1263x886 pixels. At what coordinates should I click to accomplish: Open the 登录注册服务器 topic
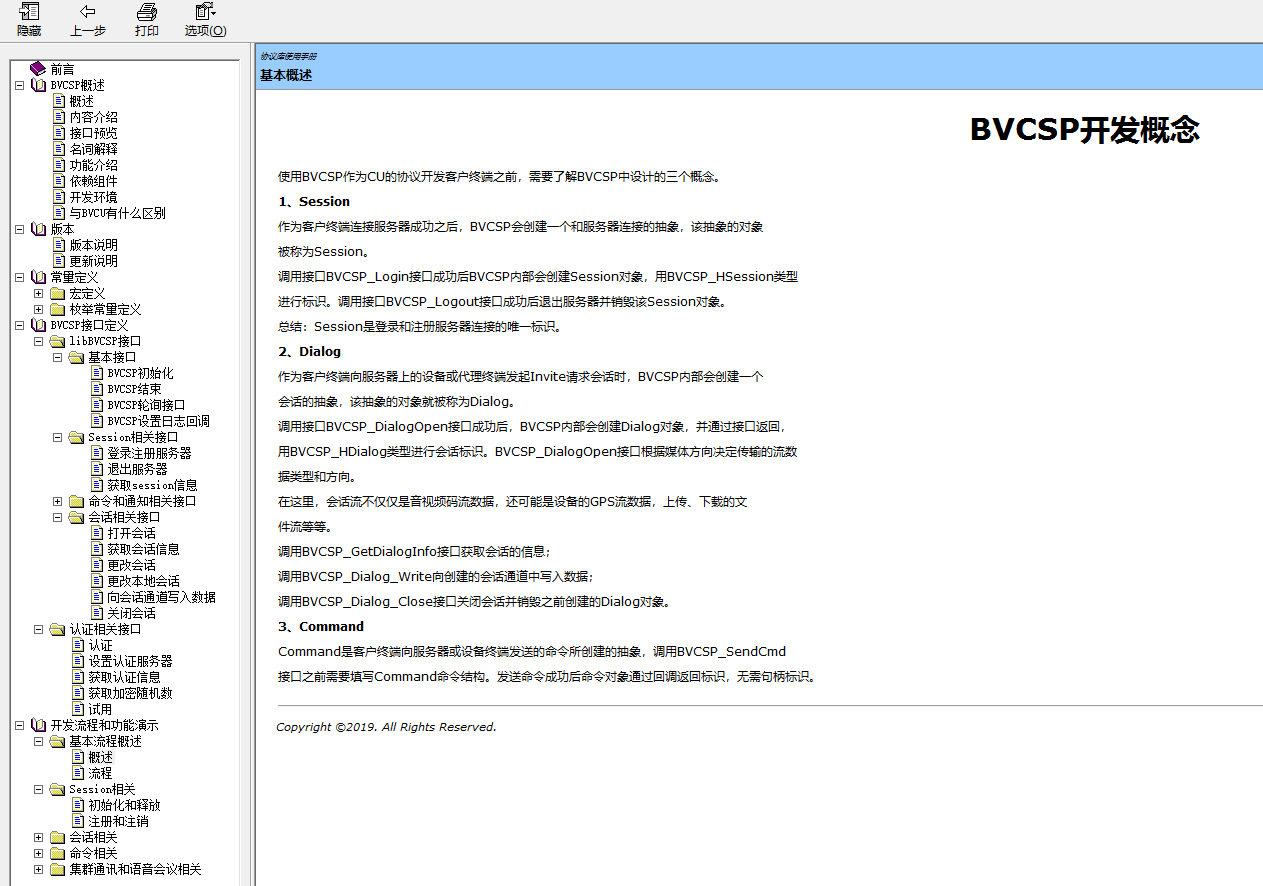point(149,453)
